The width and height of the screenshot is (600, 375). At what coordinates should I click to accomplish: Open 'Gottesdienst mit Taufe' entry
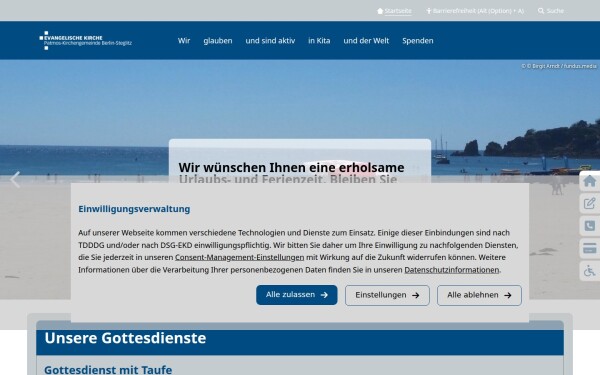(108, 370)
